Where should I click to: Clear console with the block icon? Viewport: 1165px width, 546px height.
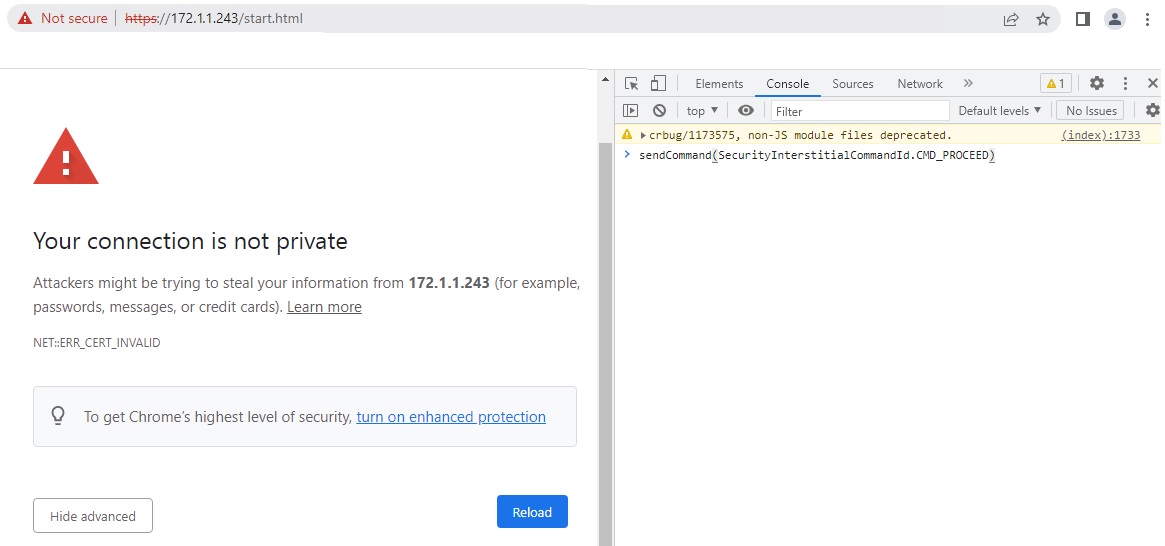(659, 111)
